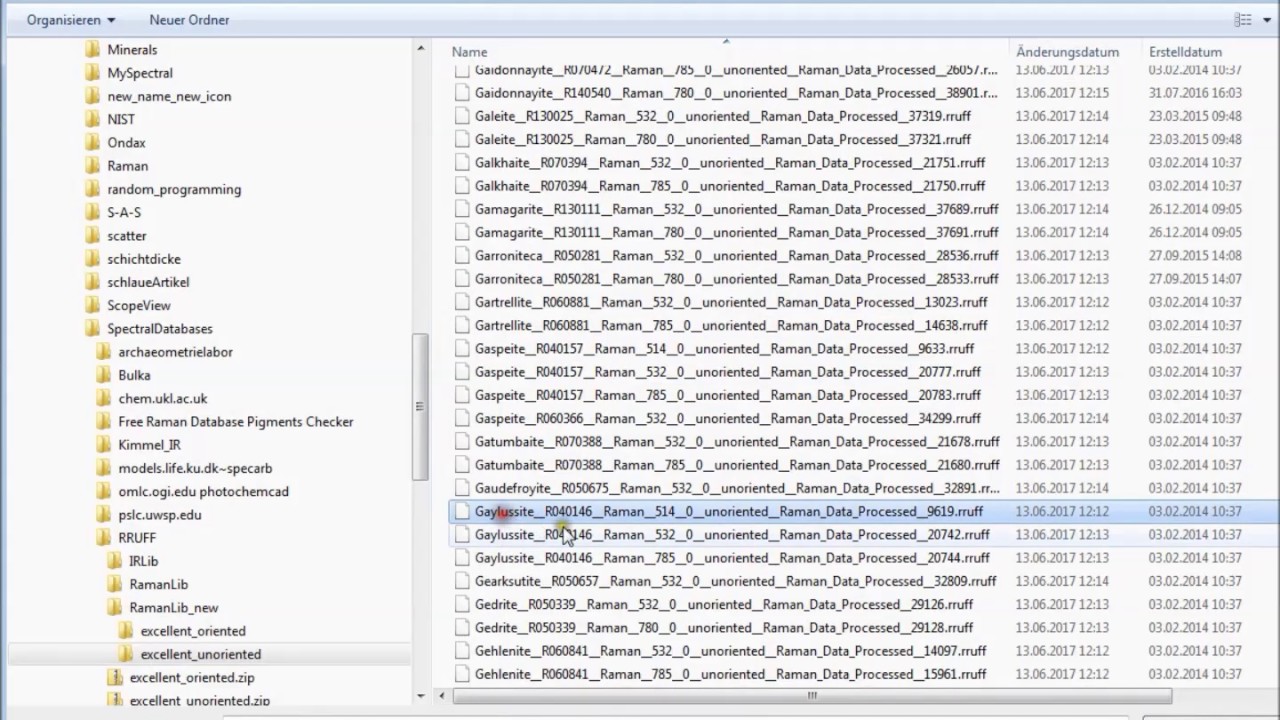Open the Kimmel_IR folder in tree
The image size is (1280, 720).
[139, 445]
